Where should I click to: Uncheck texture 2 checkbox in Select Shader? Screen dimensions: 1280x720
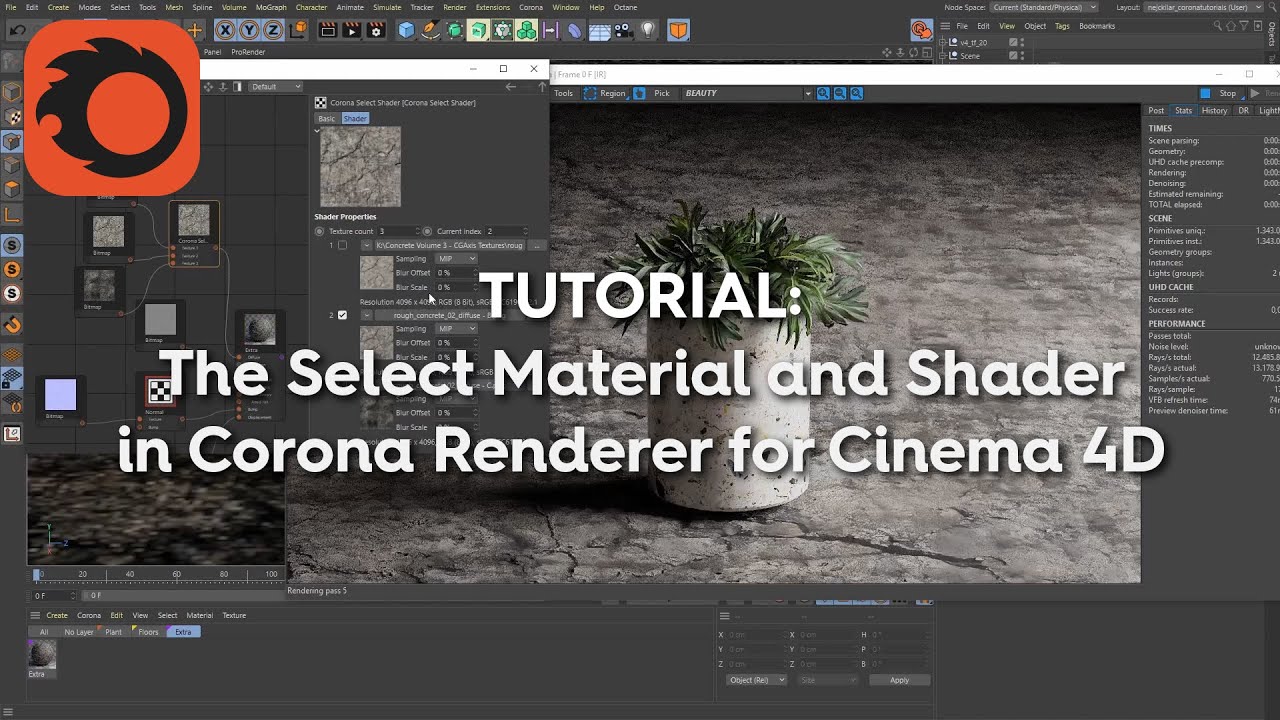tap(342, 315)
